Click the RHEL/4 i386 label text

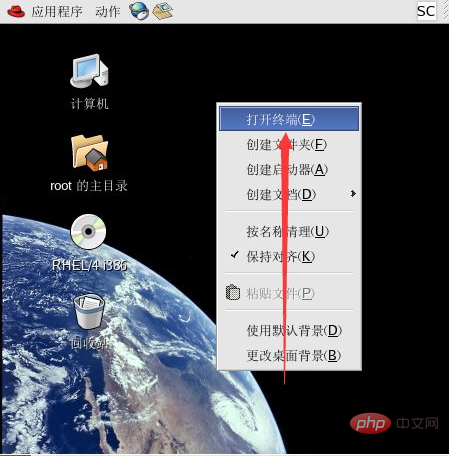(x=89, y=265)
